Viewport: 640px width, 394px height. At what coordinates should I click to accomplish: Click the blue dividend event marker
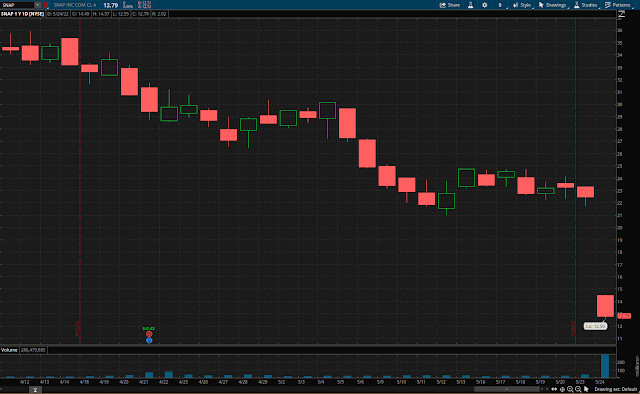coord(149,340)
